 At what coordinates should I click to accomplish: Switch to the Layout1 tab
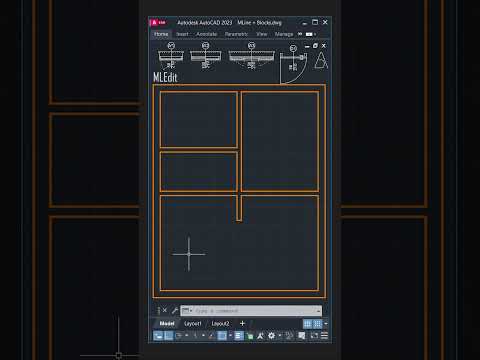click(193, 323)
